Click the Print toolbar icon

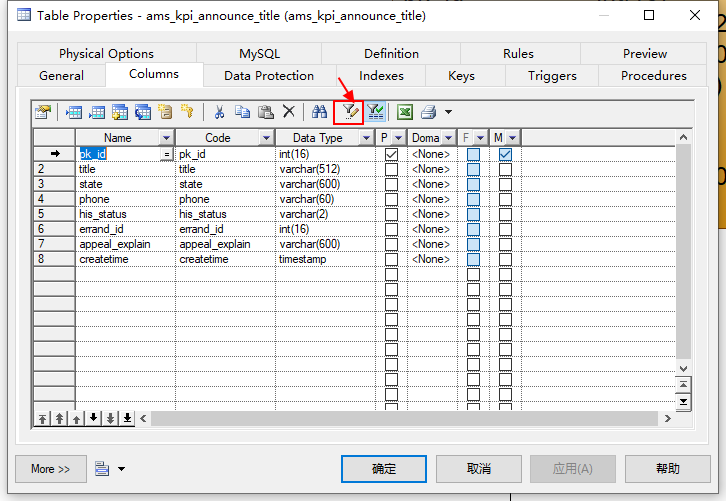429,112
